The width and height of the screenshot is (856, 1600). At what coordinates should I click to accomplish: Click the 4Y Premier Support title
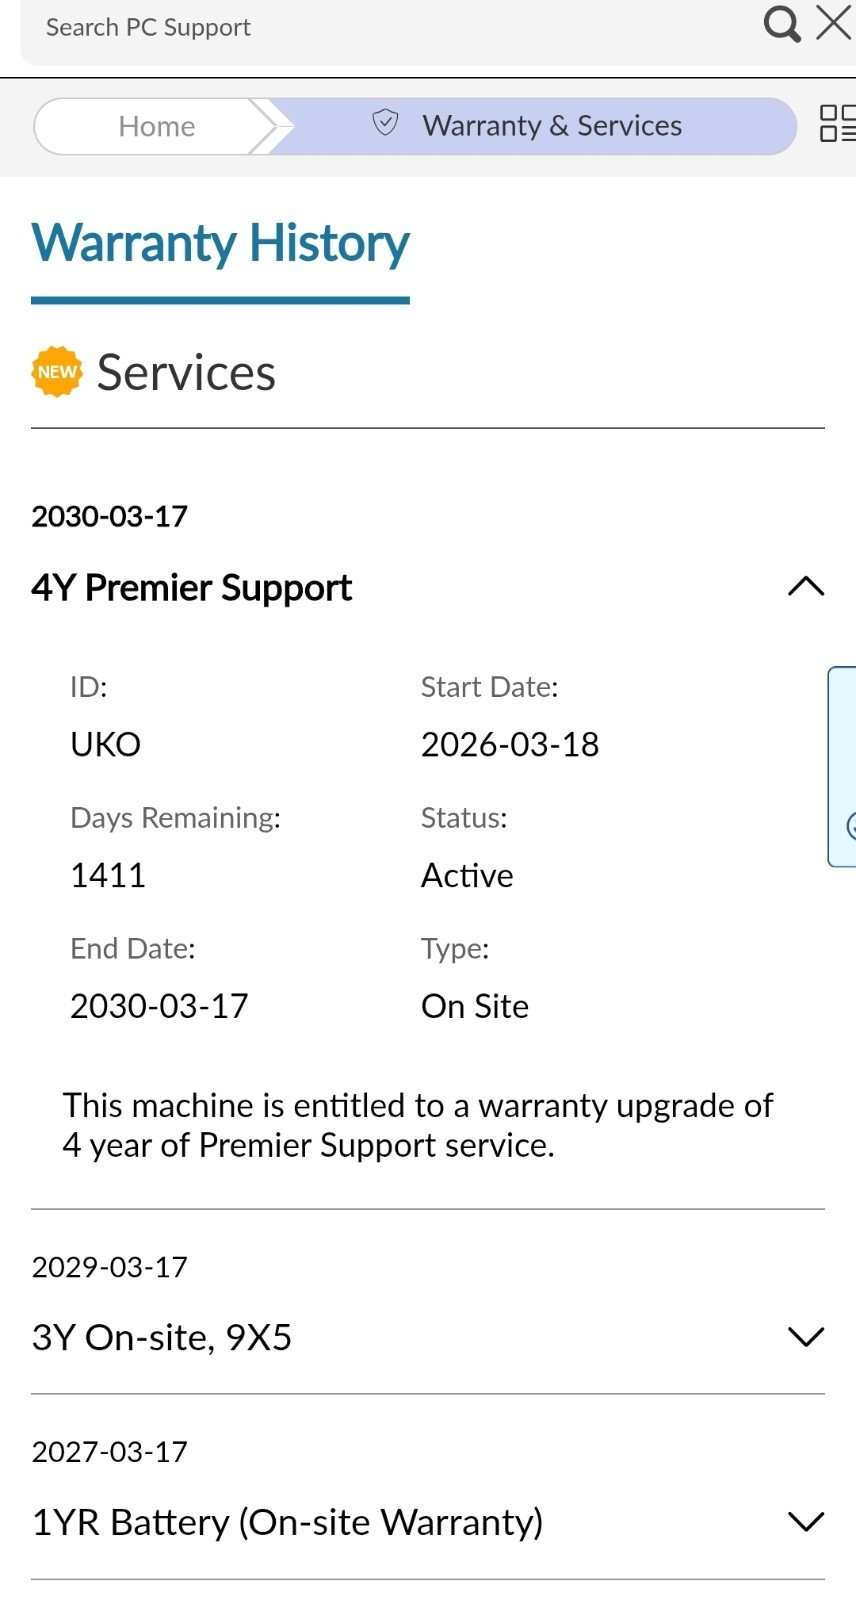(191, 588)
